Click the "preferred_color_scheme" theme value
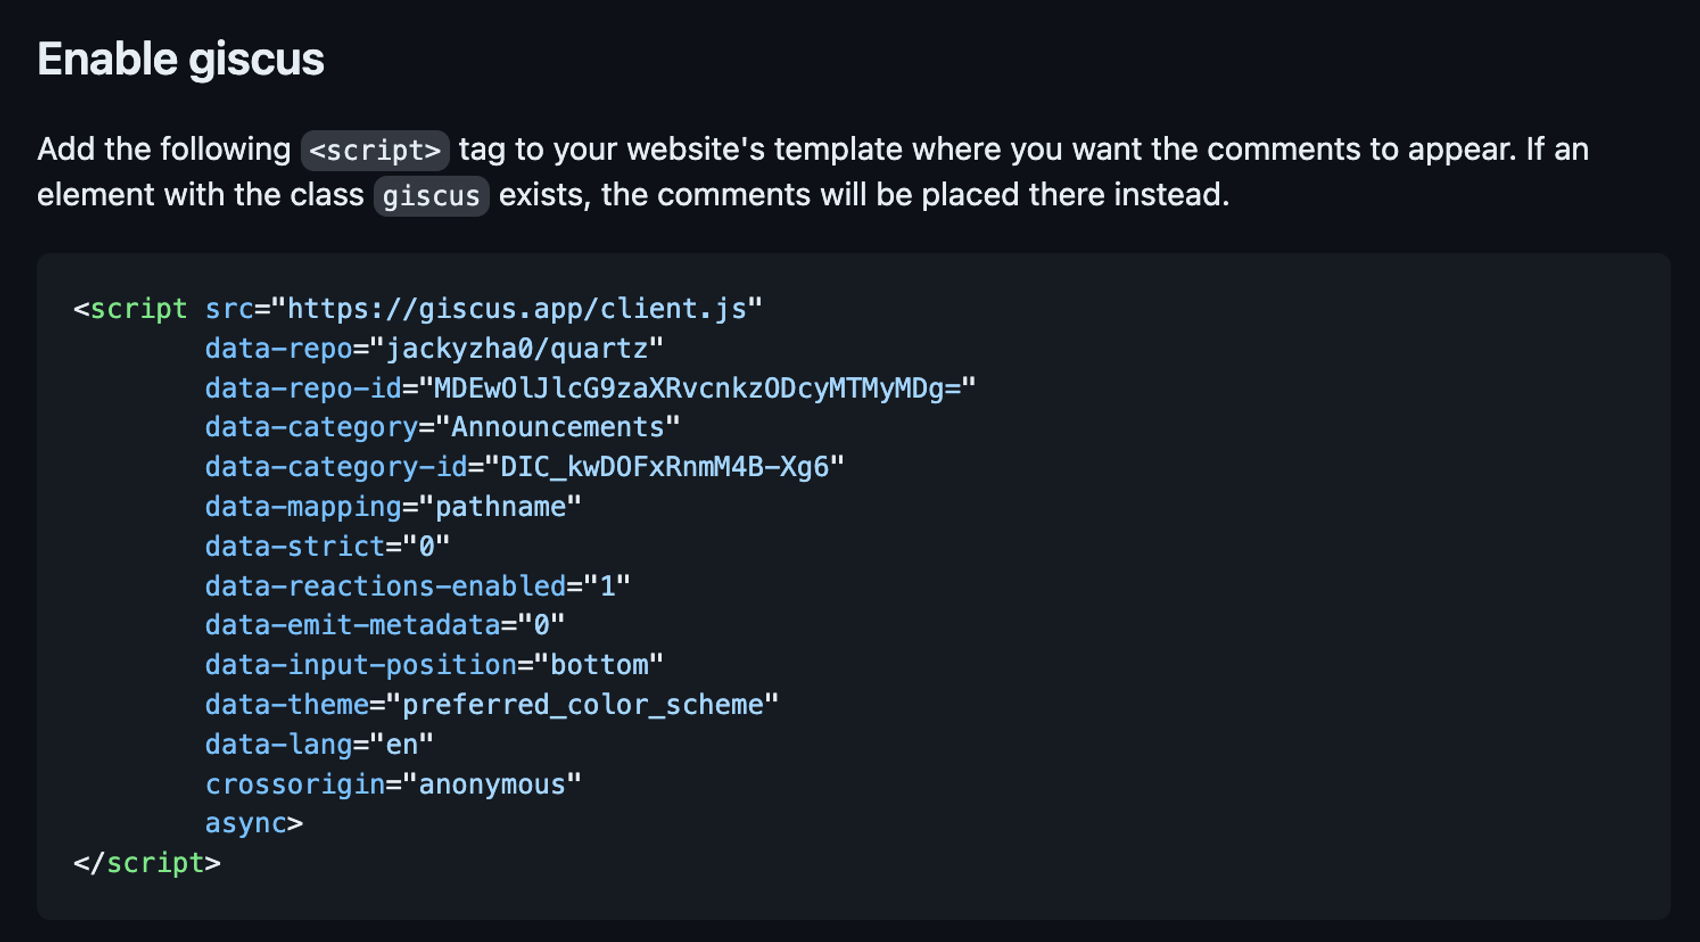The image size is (1700, 942). (x=582, y=705)
